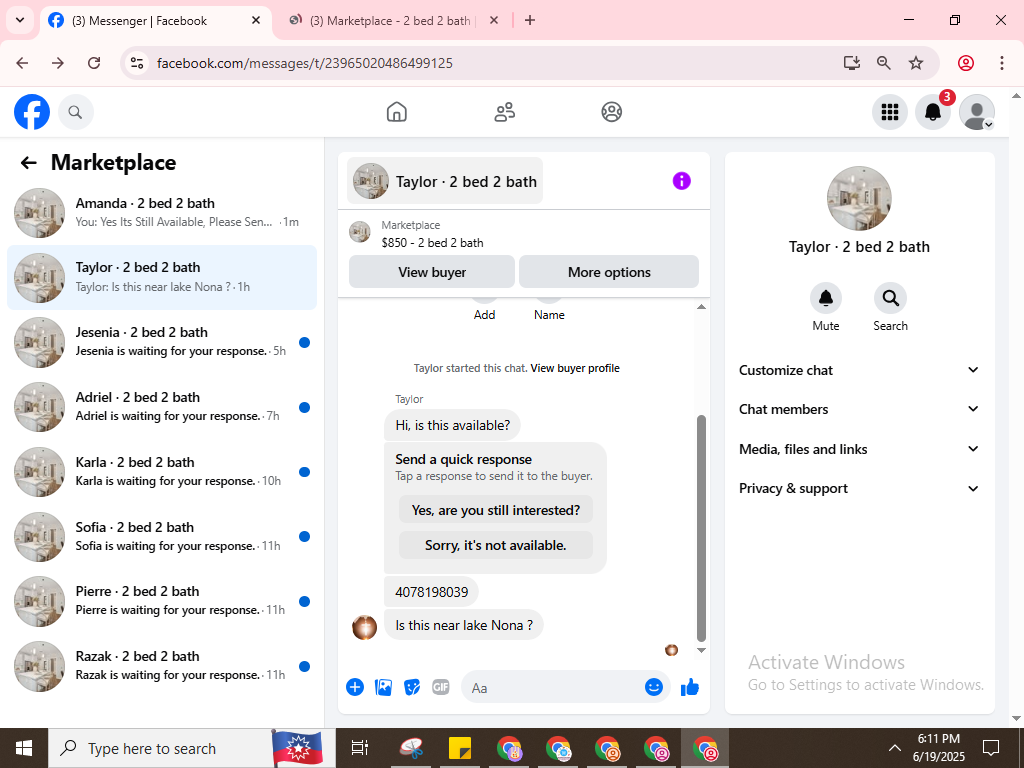Open the Facebook logo home link

point(32,112)
